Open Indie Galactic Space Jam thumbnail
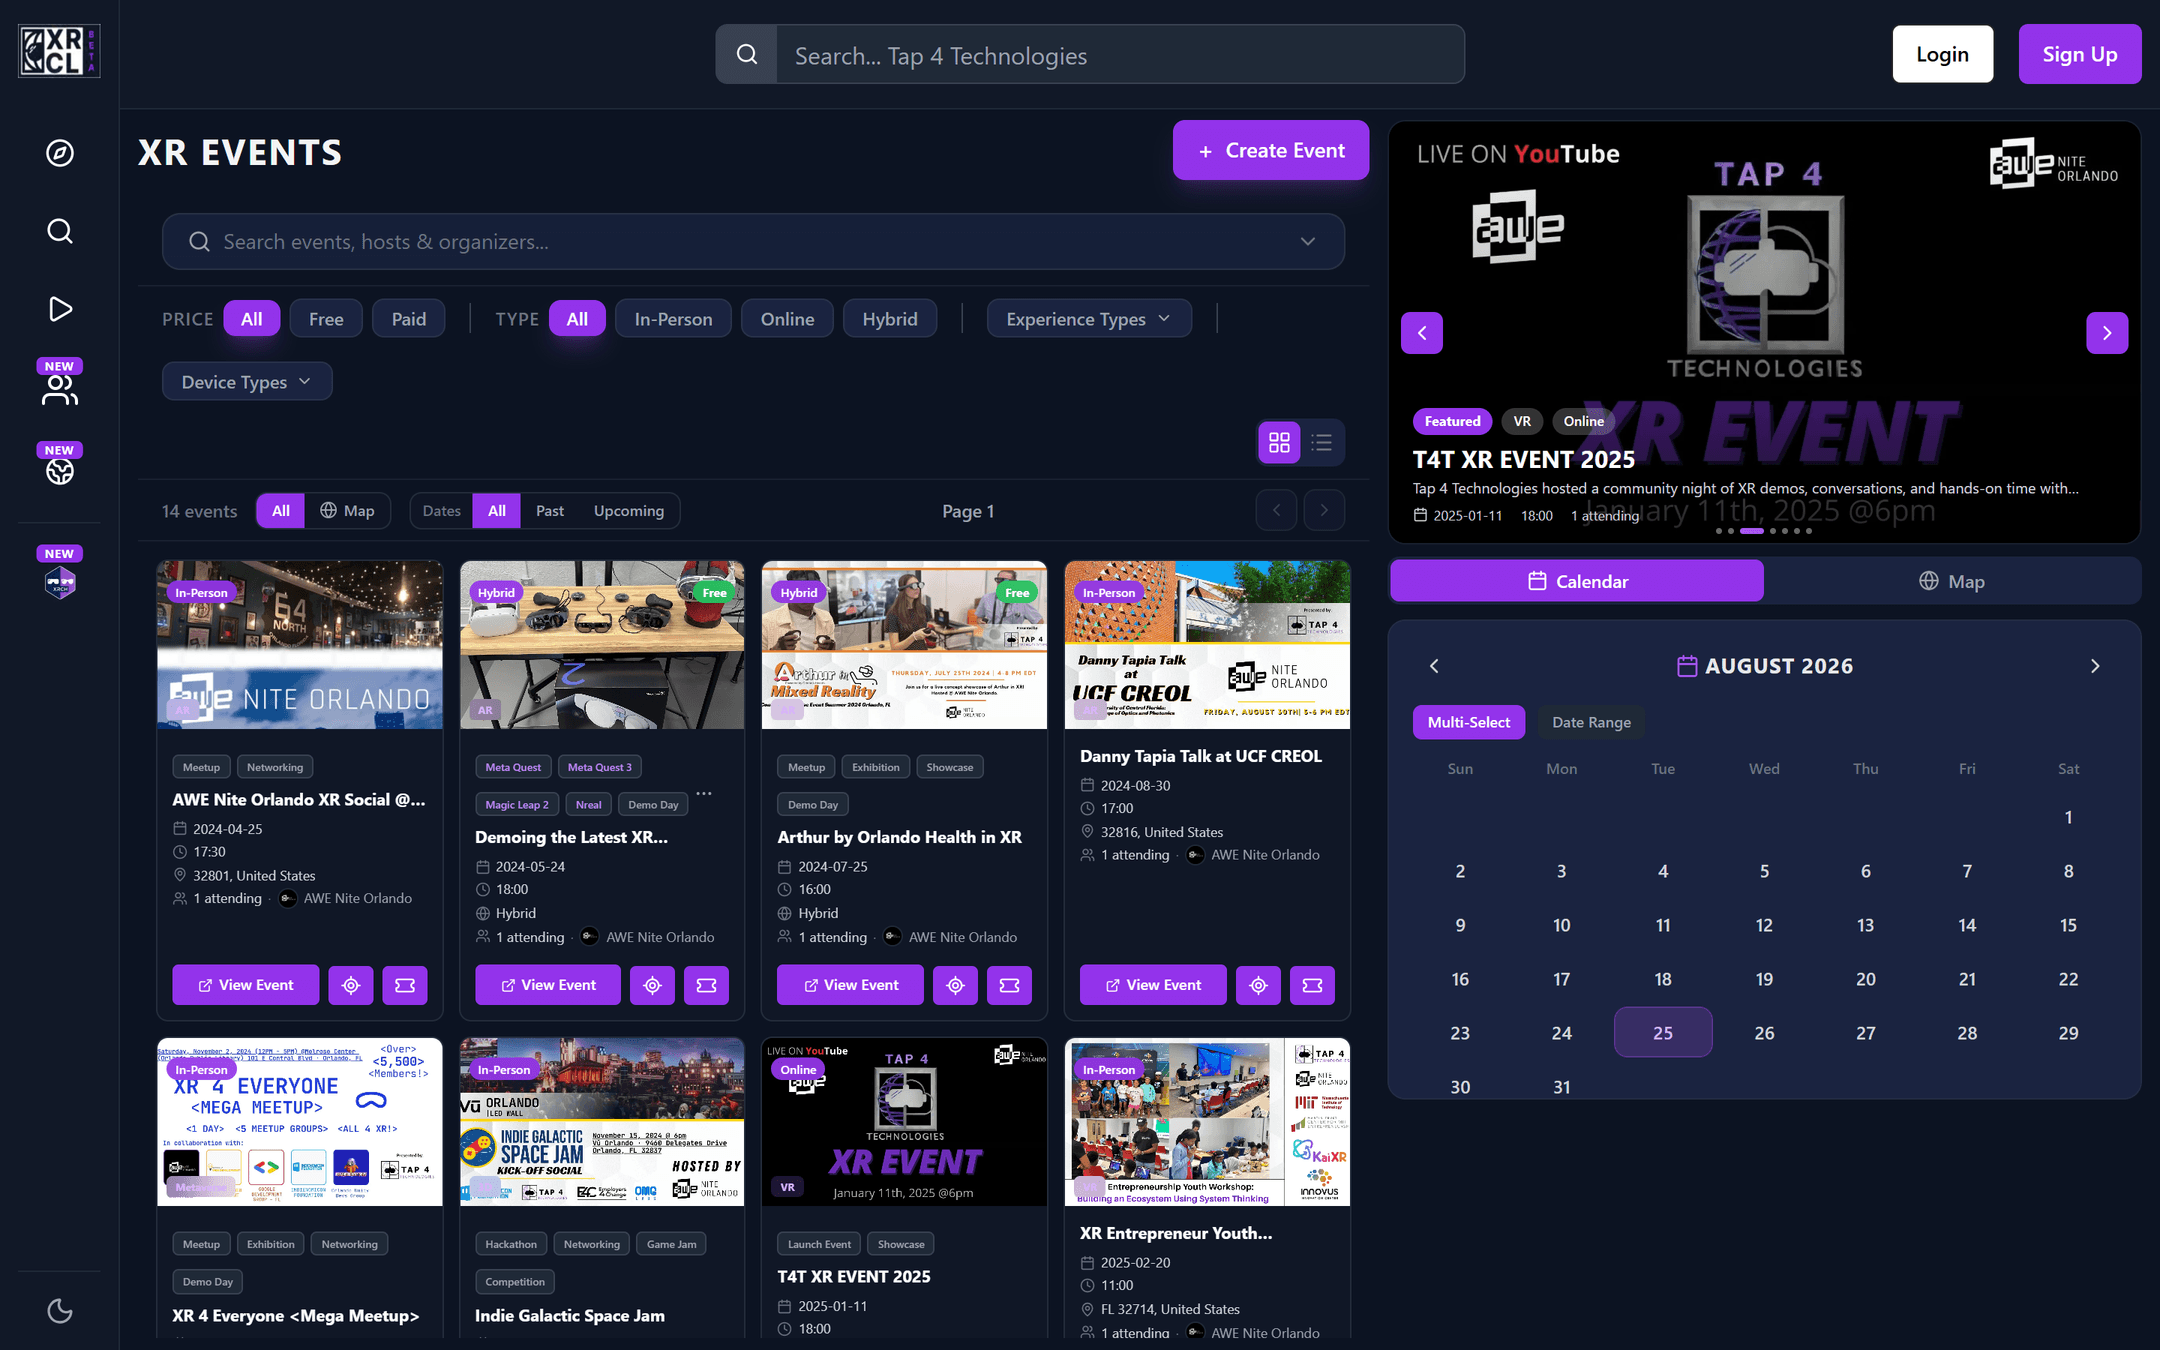2160x1350 pixels. pyautogui.click(x=602, y=1121)
